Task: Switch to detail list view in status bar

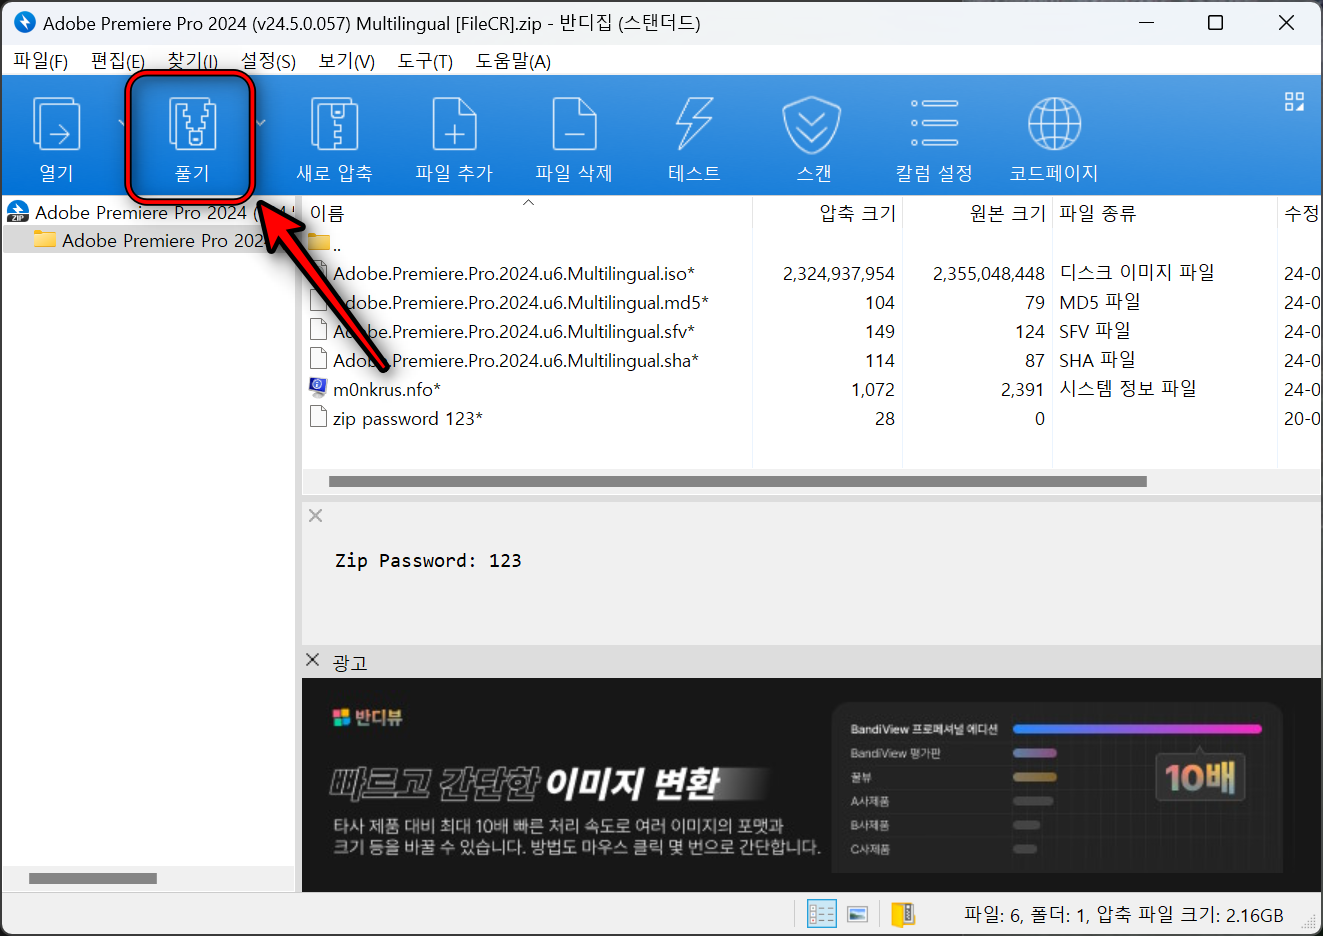Action: (821, 914)
